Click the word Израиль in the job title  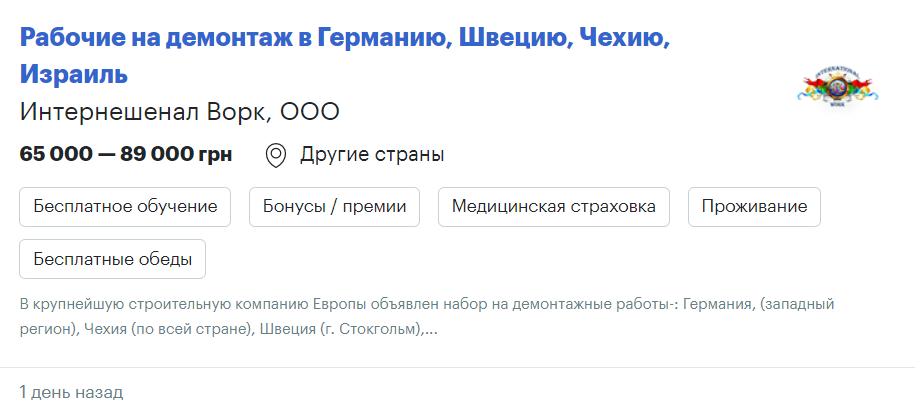pos(74,74)
